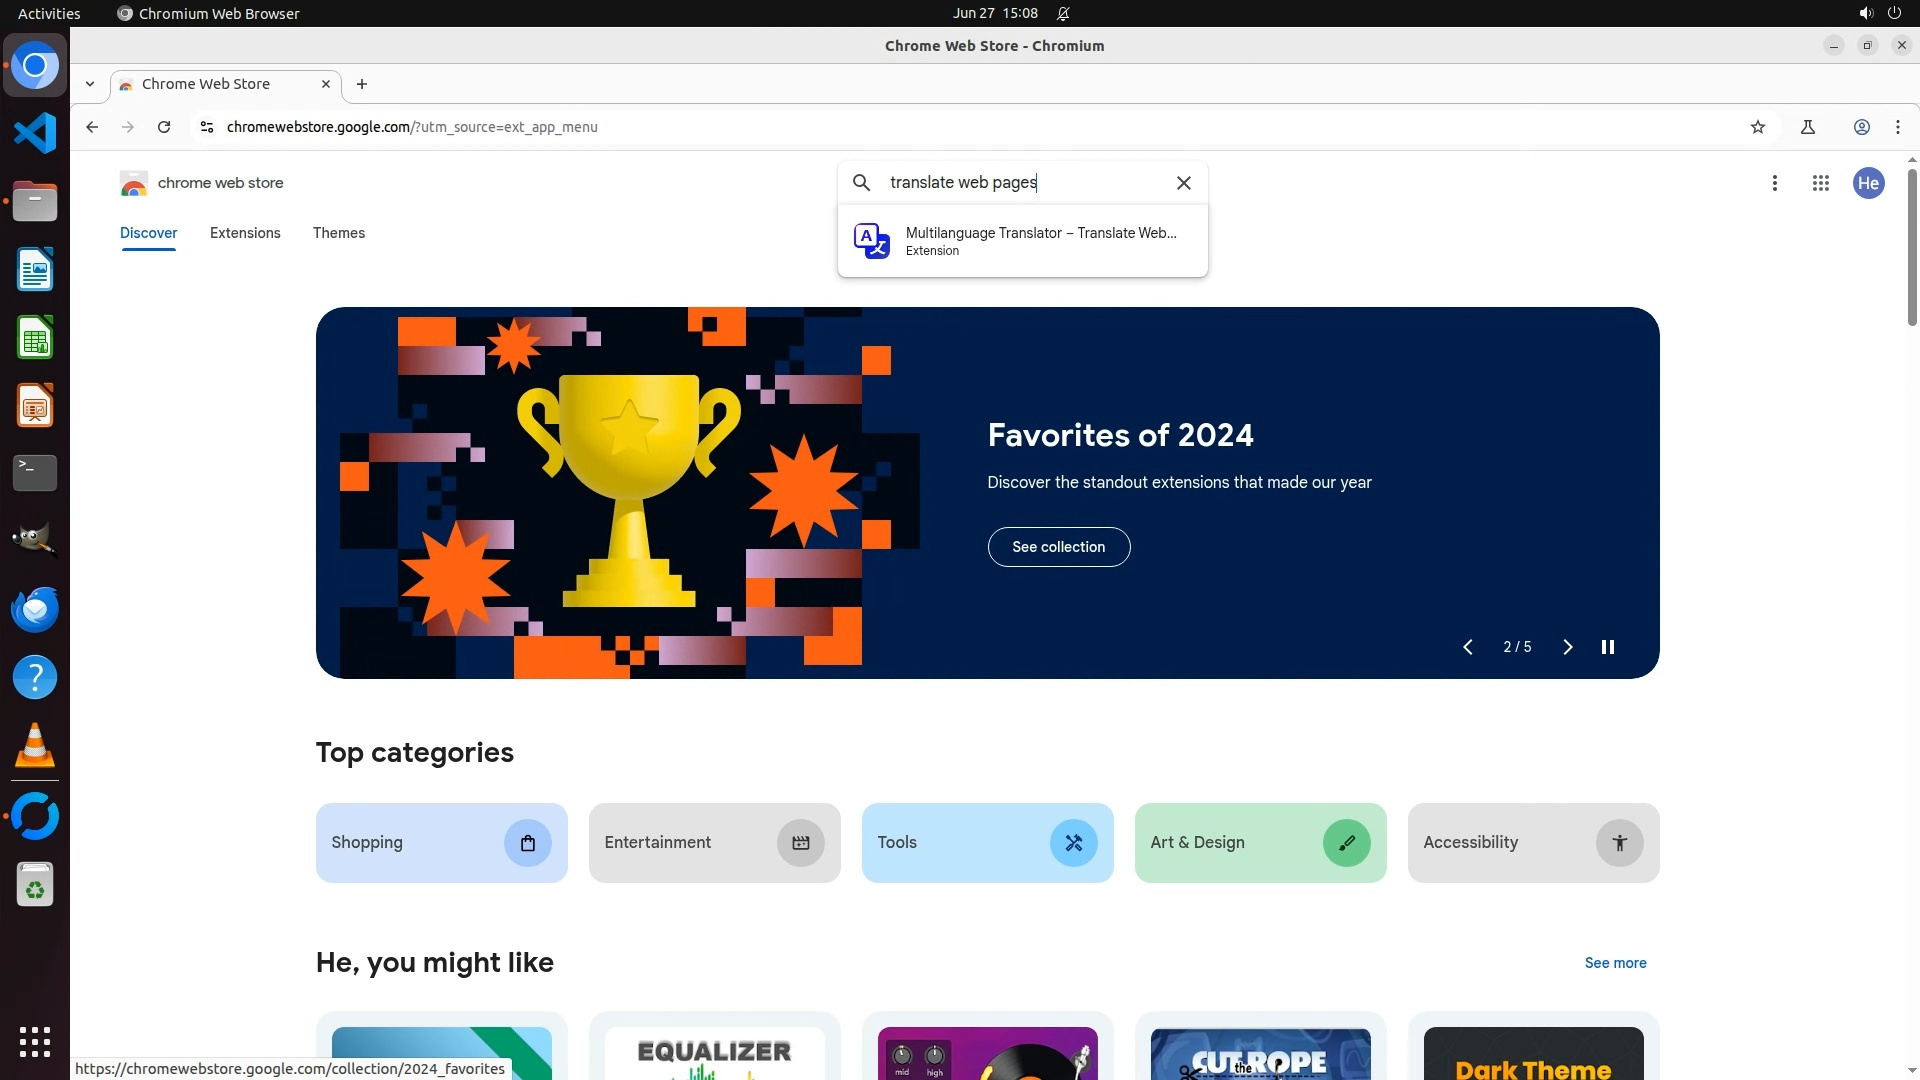Open the Google apps grid

tap(1820, 183)
